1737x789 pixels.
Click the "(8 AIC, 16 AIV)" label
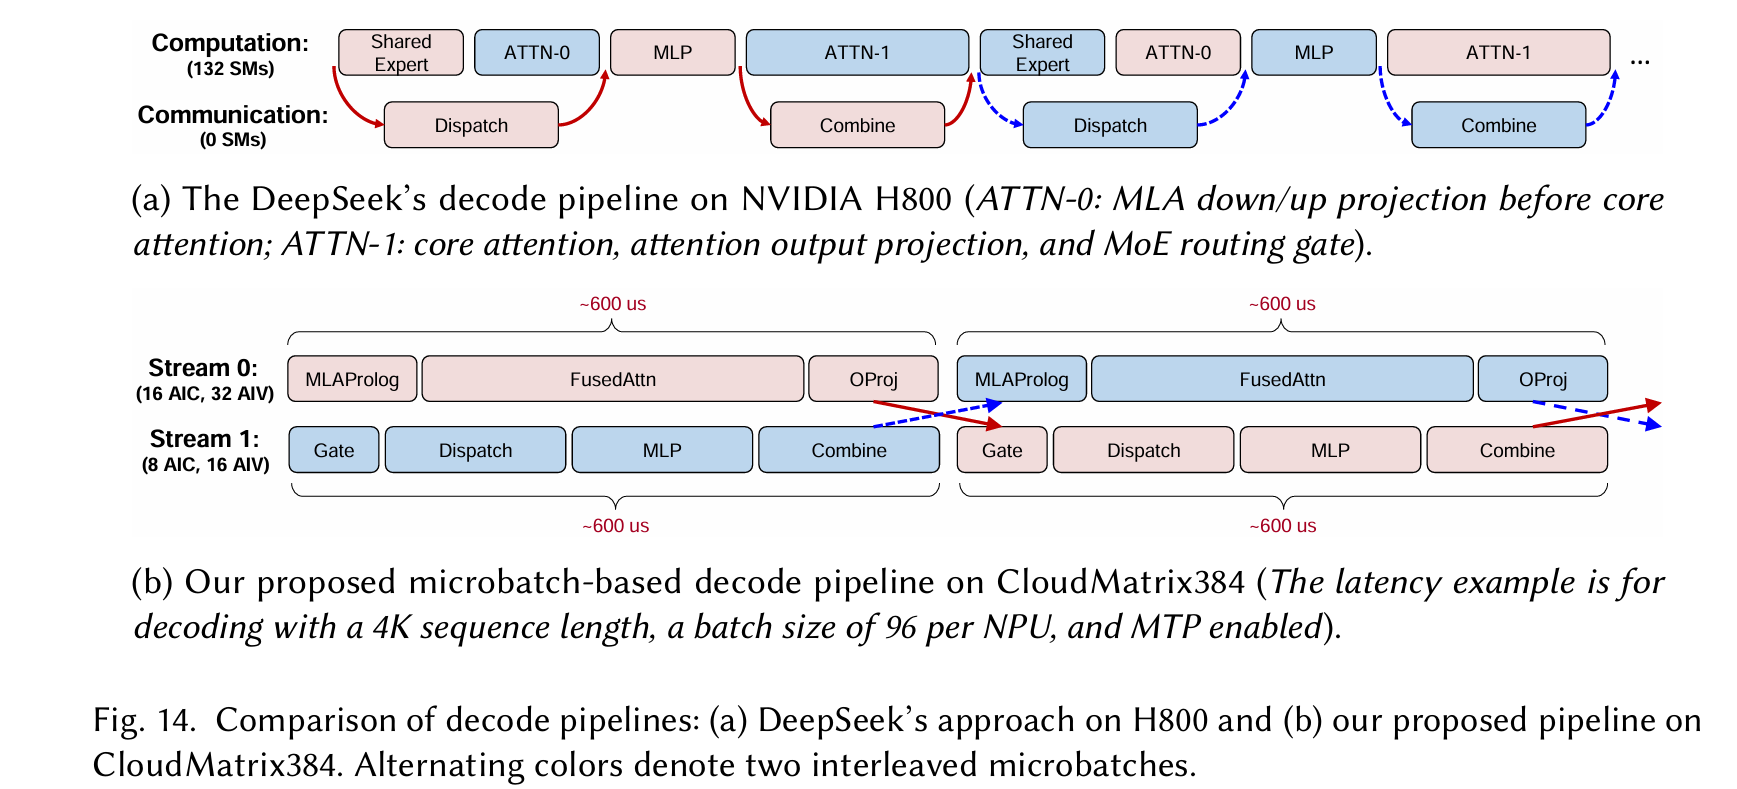point(205,465)
